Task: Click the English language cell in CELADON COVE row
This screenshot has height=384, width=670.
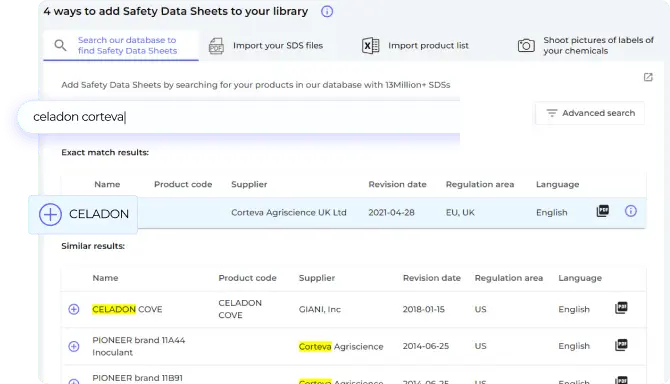Action: click(x=574, y=309)
